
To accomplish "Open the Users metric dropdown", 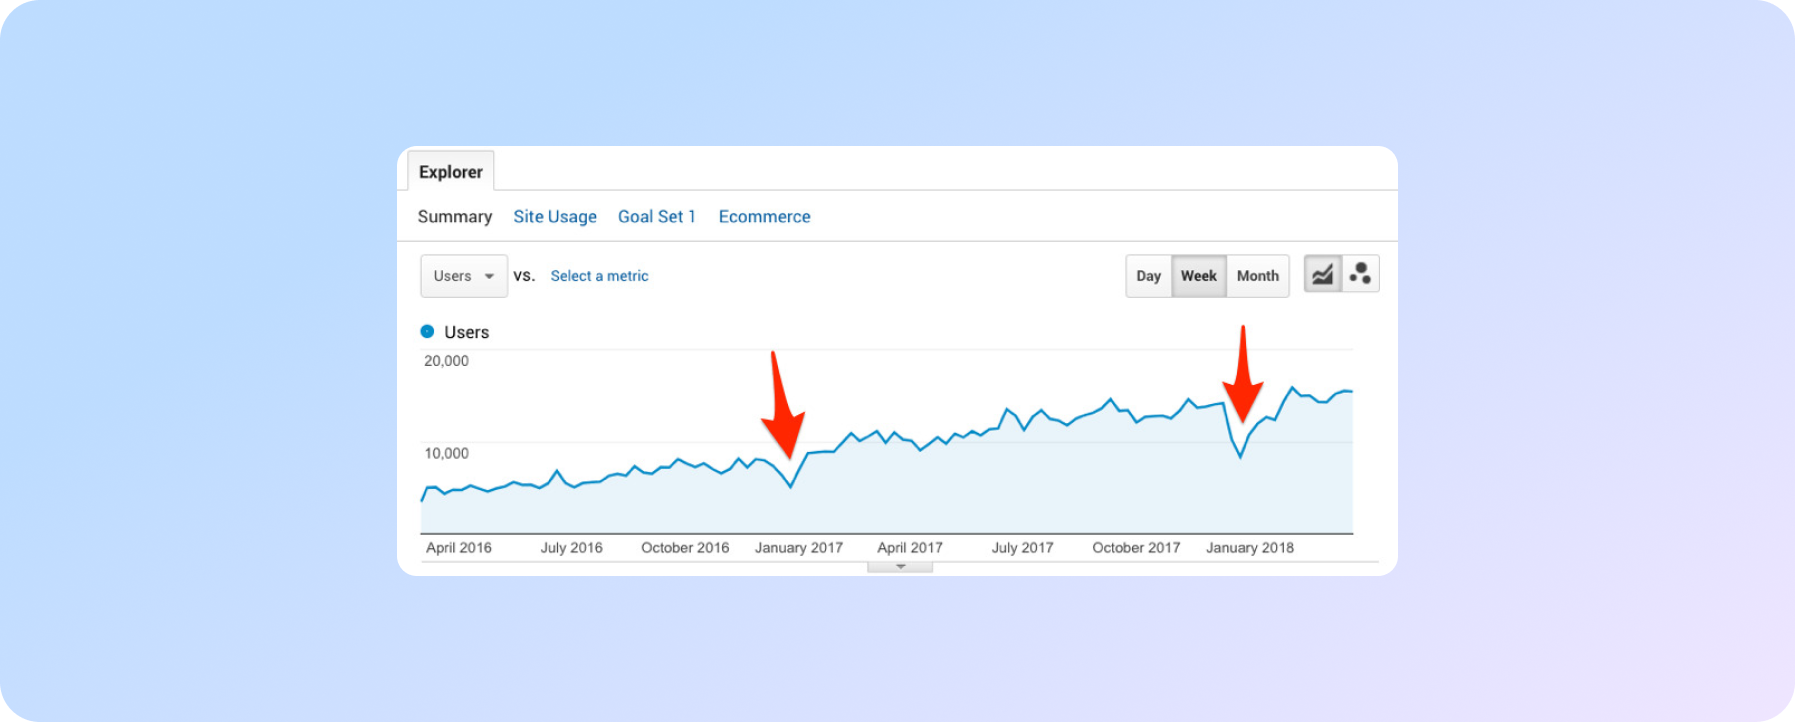I will pos(464,276).
